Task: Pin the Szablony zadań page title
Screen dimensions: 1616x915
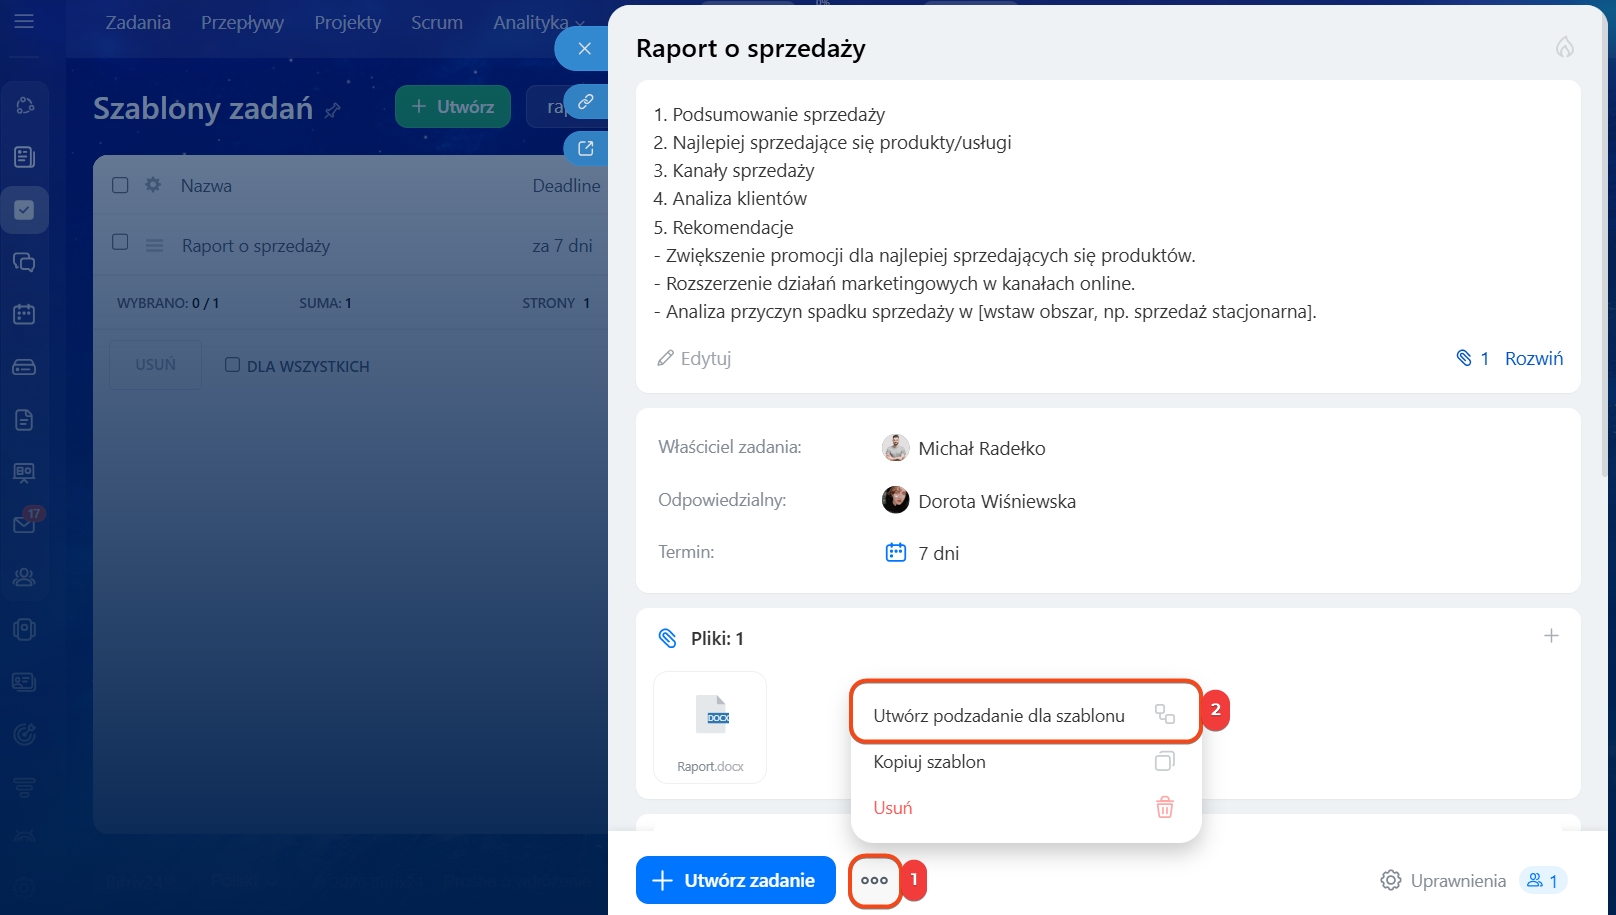Action: 333,110
